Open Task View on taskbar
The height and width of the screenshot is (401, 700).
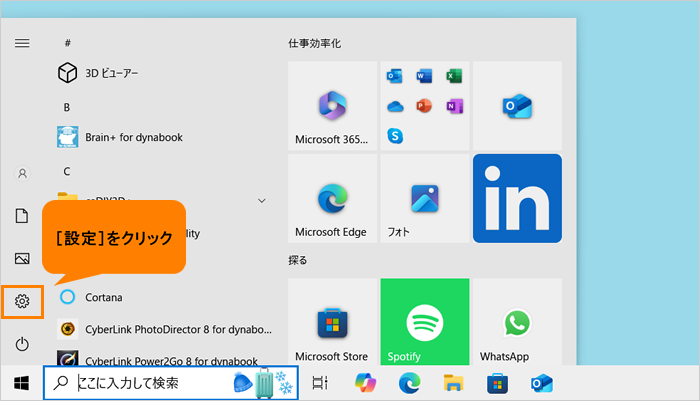(320, 383)
